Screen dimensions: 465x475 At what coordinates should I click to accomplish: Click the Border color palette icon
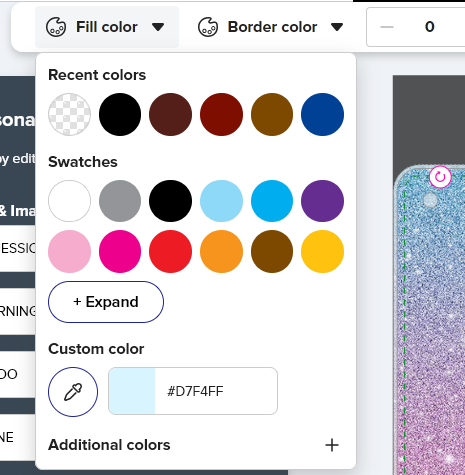coord(208,27)
